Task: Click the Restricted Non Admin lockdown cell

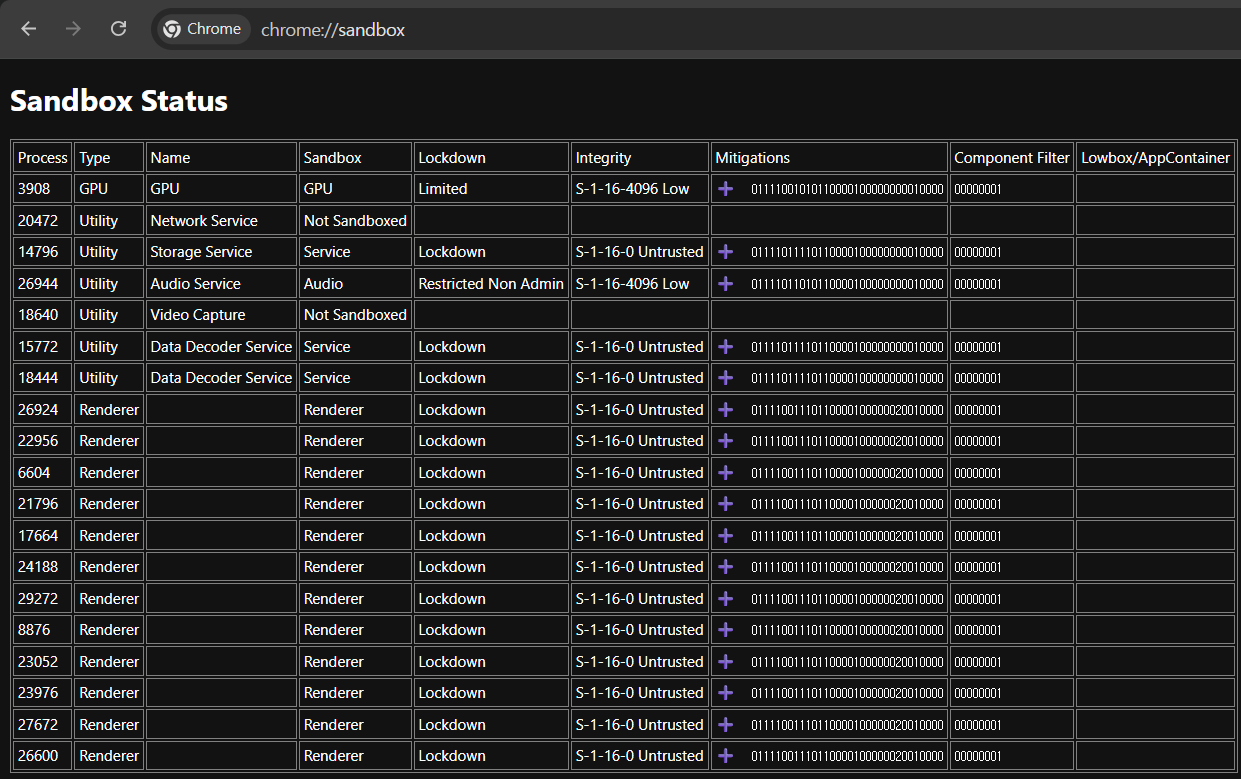Action: point(491,283)
